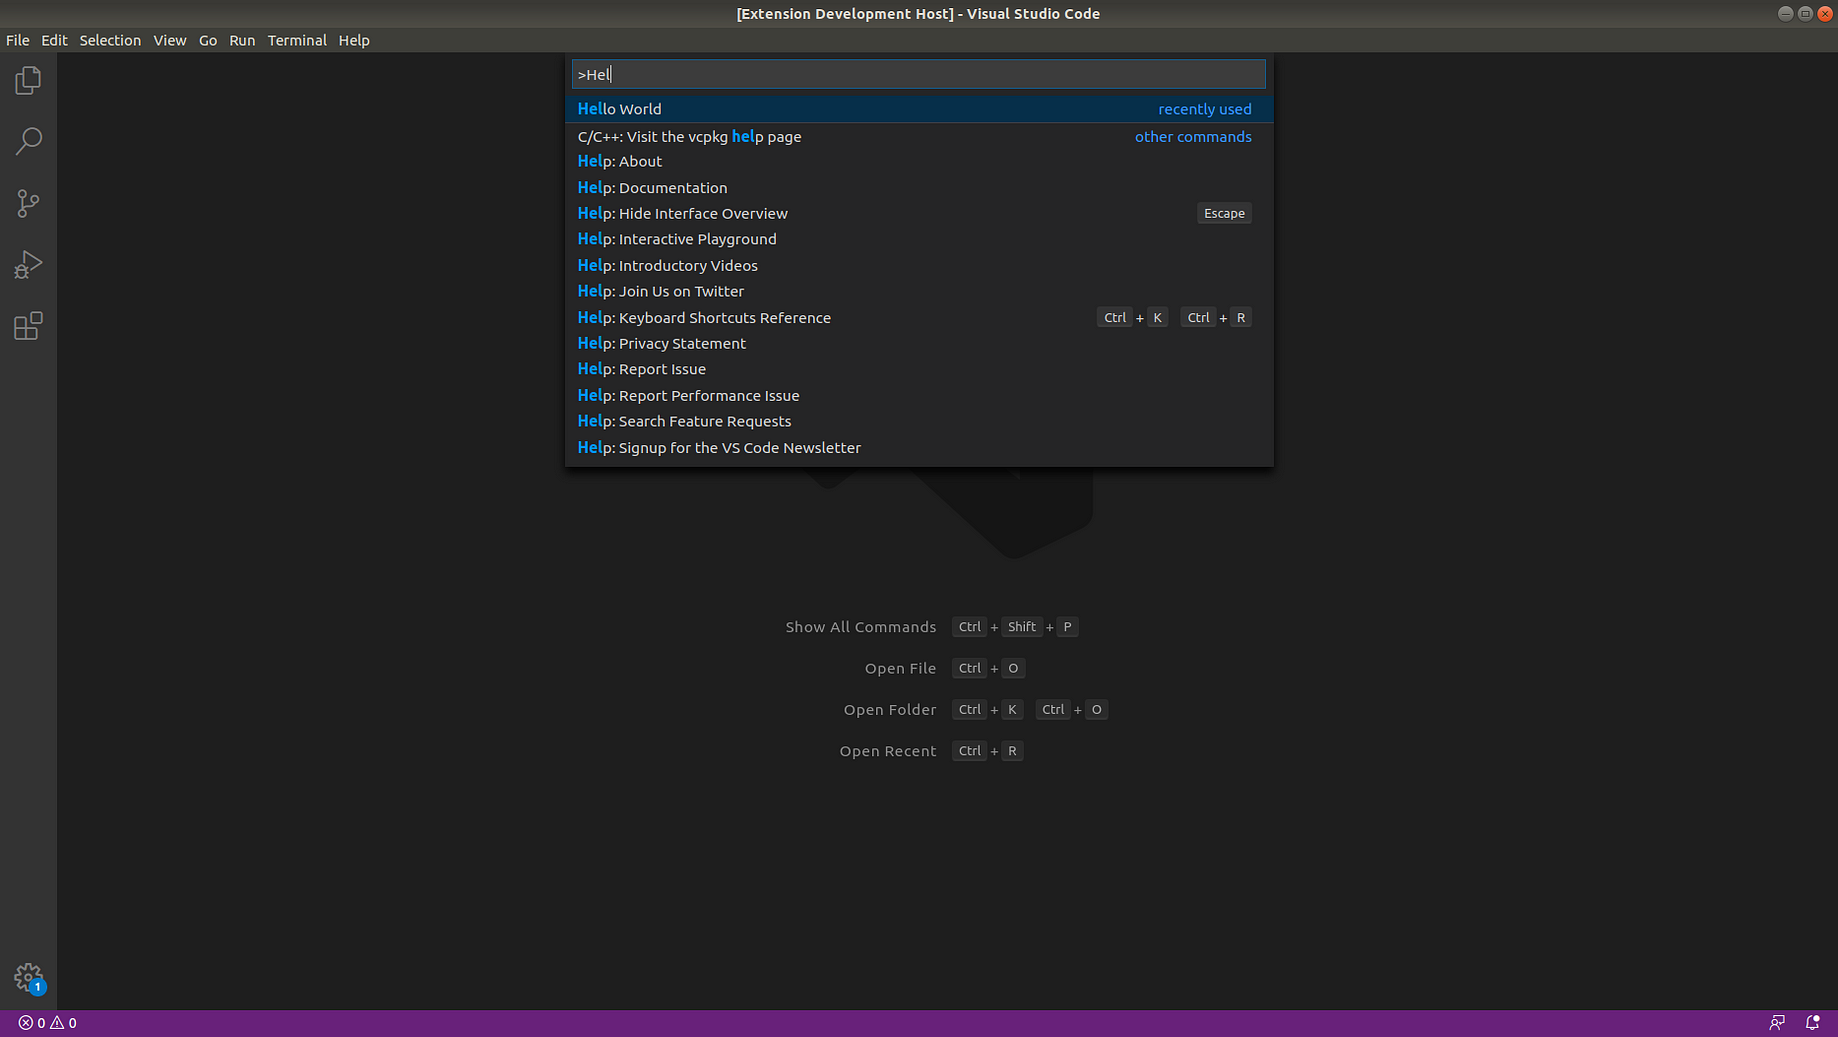Open the Go menu
1838x1037 pixels.
pos(208,40)
